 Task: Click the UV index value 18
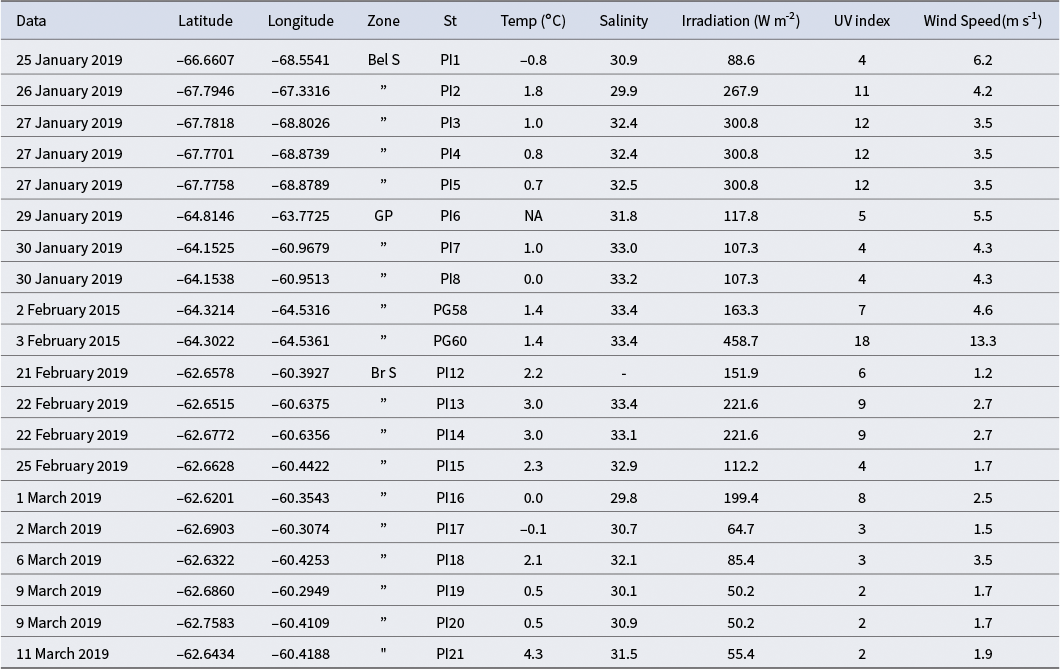[861, 341]
